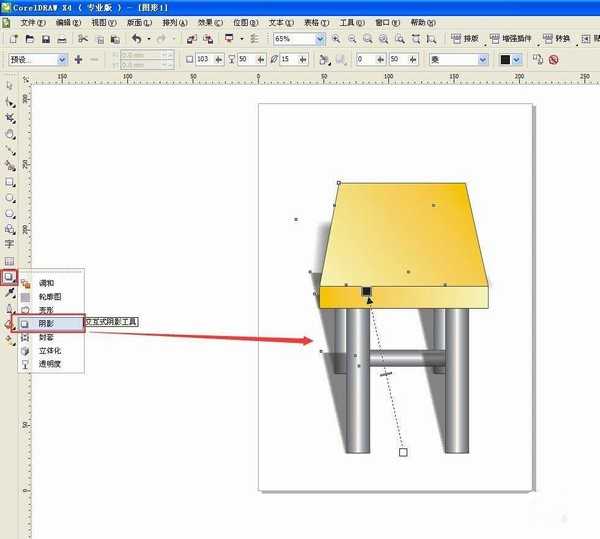The width and height of the screenshot is (600, 539).
Task: Select the Pick tool in the toolbox
Action: (10, 87)
